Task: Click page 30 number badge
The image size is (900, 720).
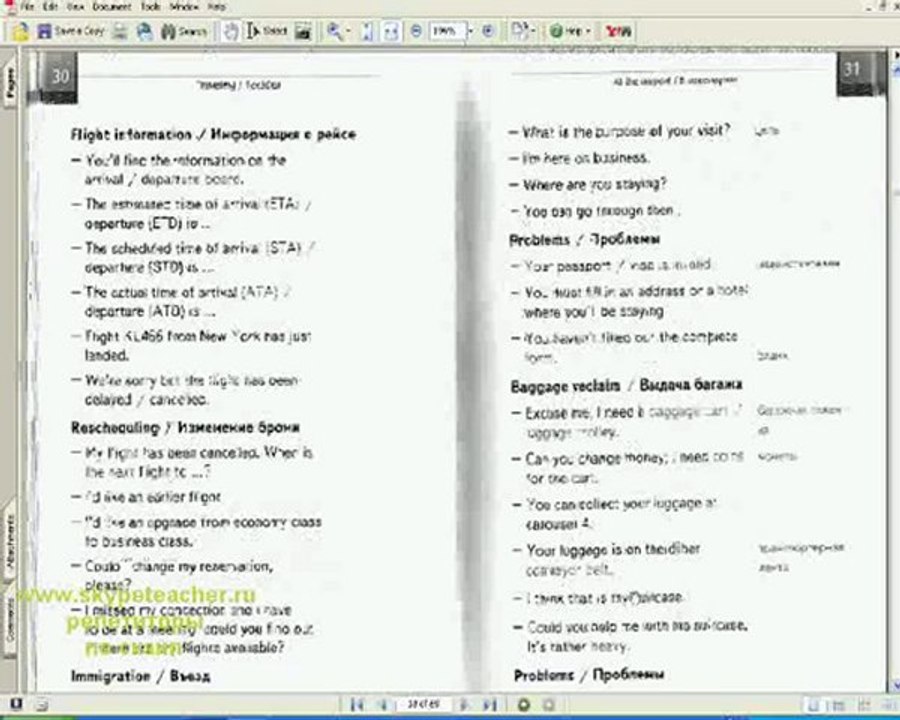Action: 60,76
